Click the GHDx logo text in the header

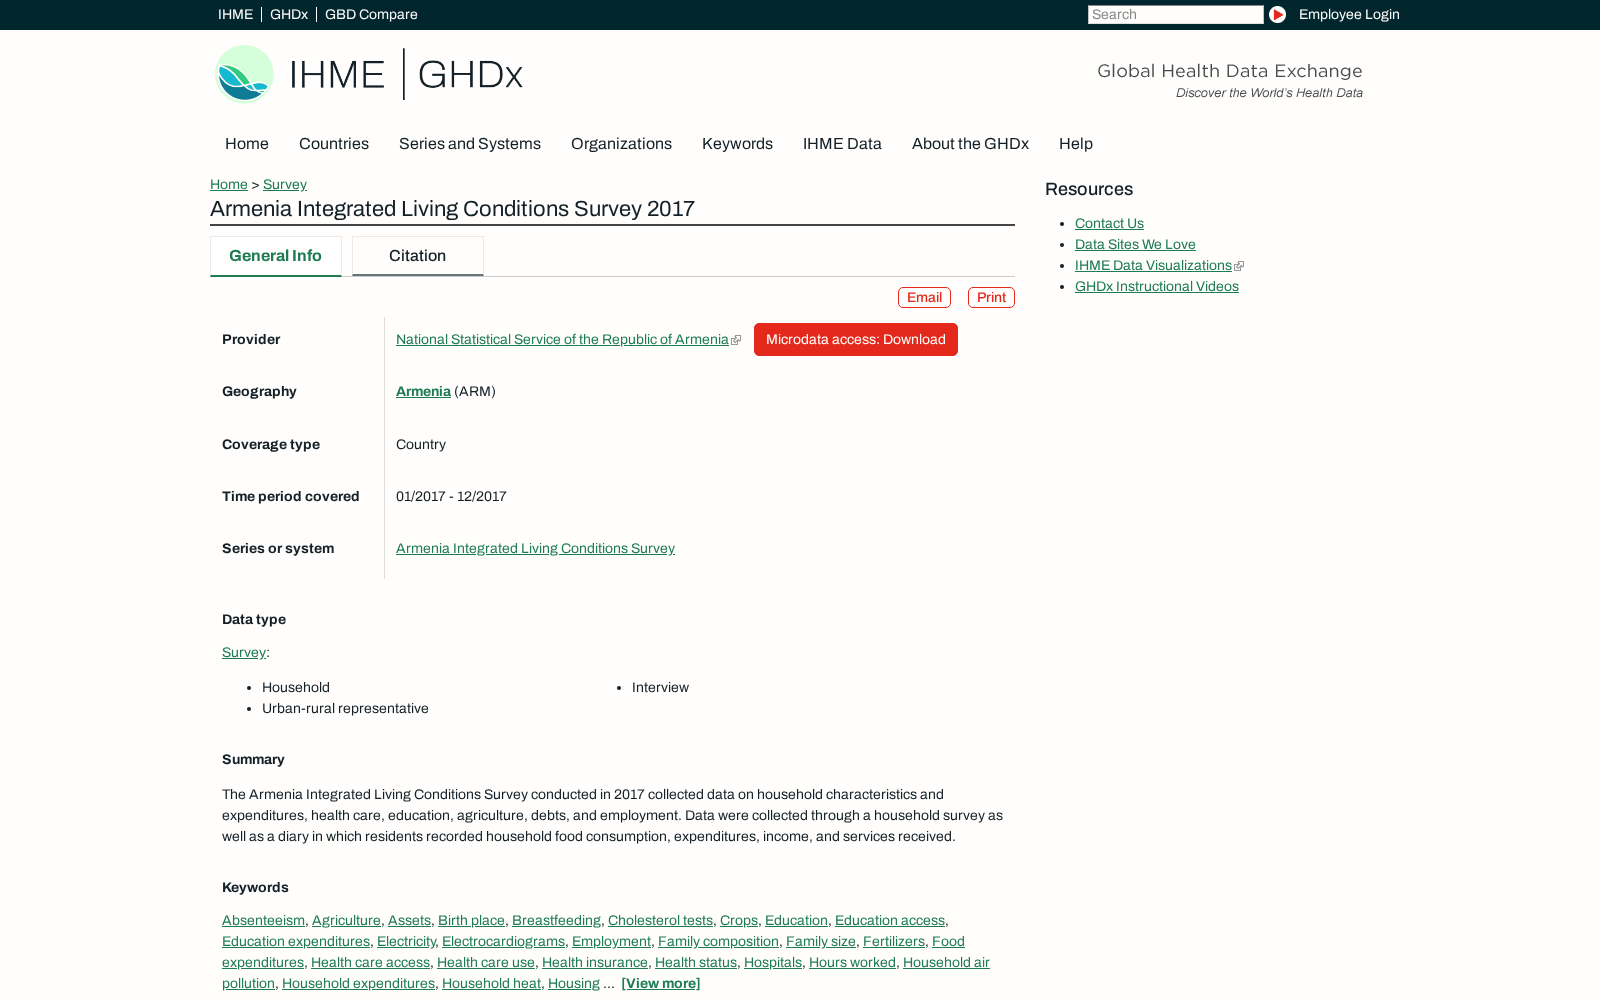pyautogui.click(x=470, y=75)
